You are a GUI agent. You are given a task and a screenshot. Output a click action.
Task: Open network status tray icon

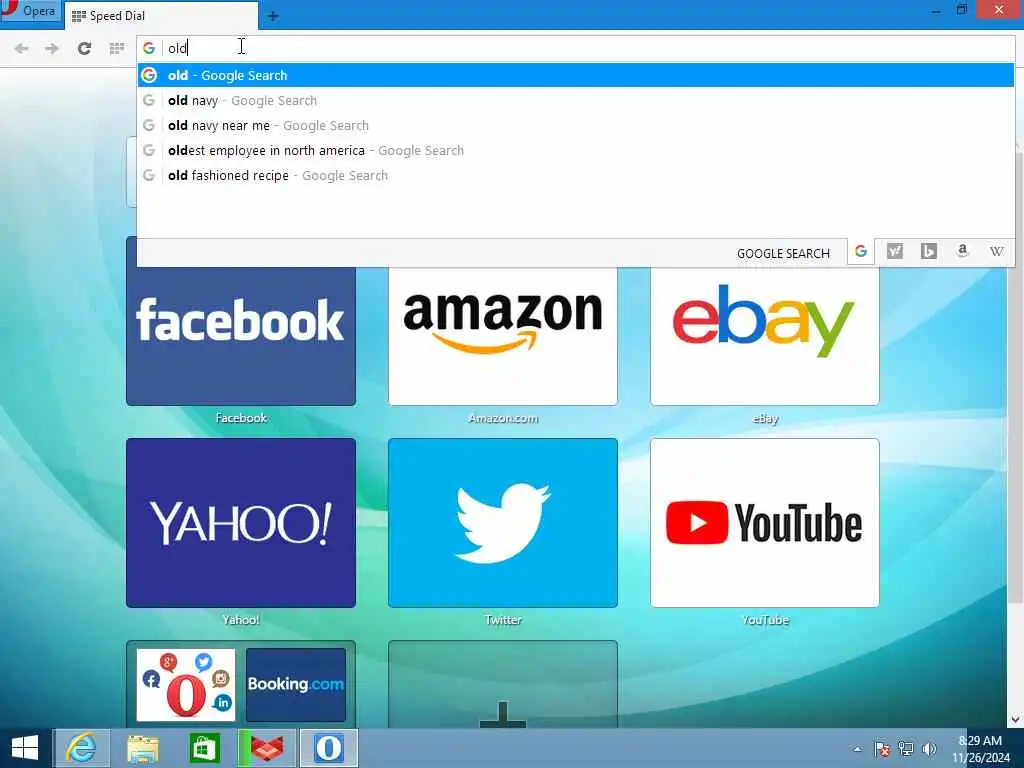906,749
